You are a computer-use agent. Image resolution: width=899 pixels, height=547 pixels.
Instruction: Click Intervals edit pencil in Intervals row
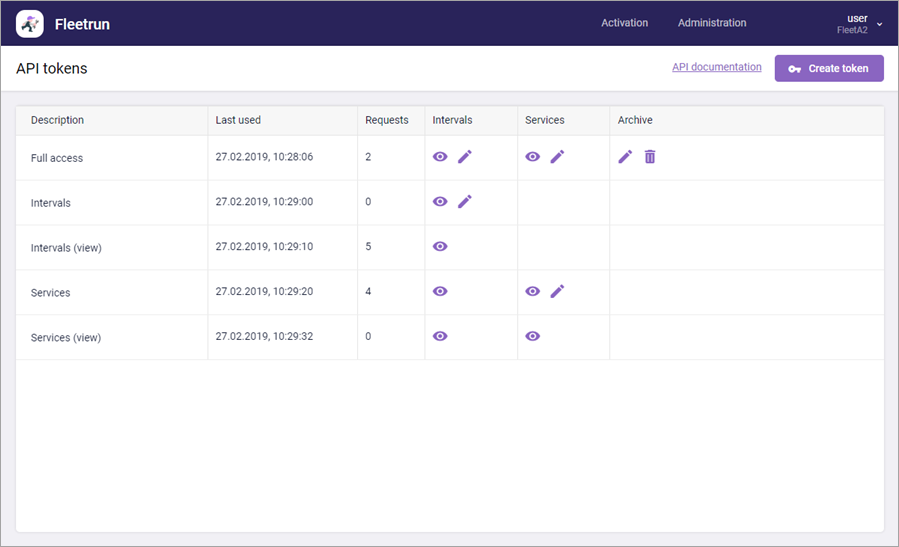coord(465,202)
